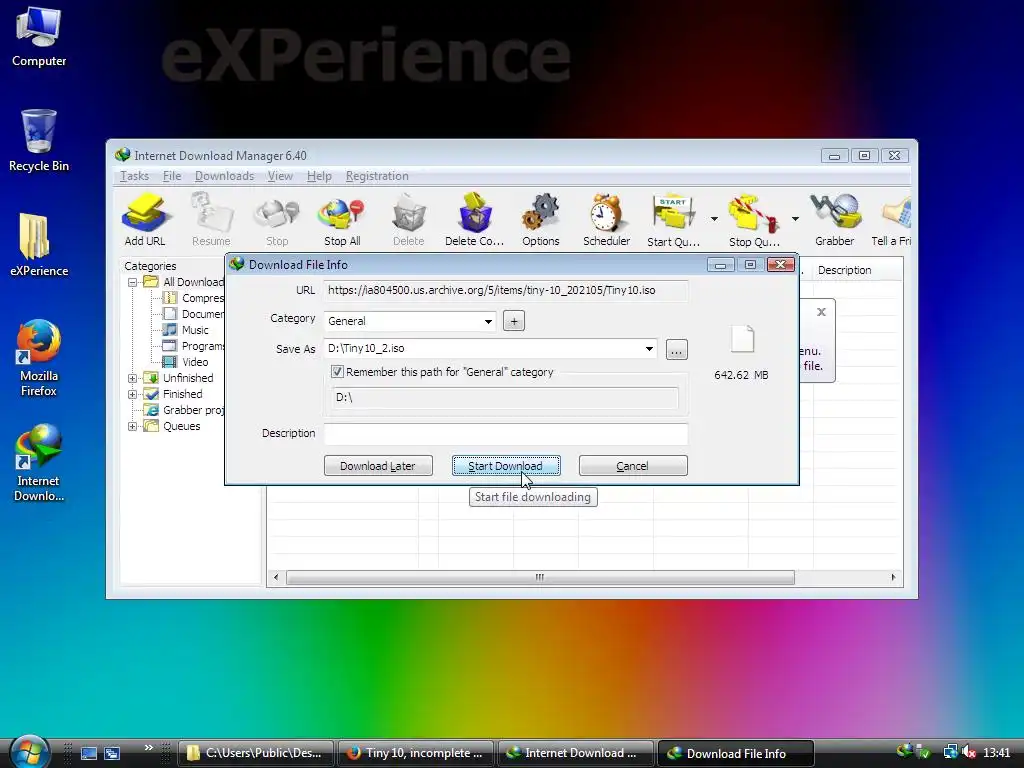The height and width of the screenshot is (768, 1024).
Task: Click the scroll right arrow in download list
Action: (893, 577)
